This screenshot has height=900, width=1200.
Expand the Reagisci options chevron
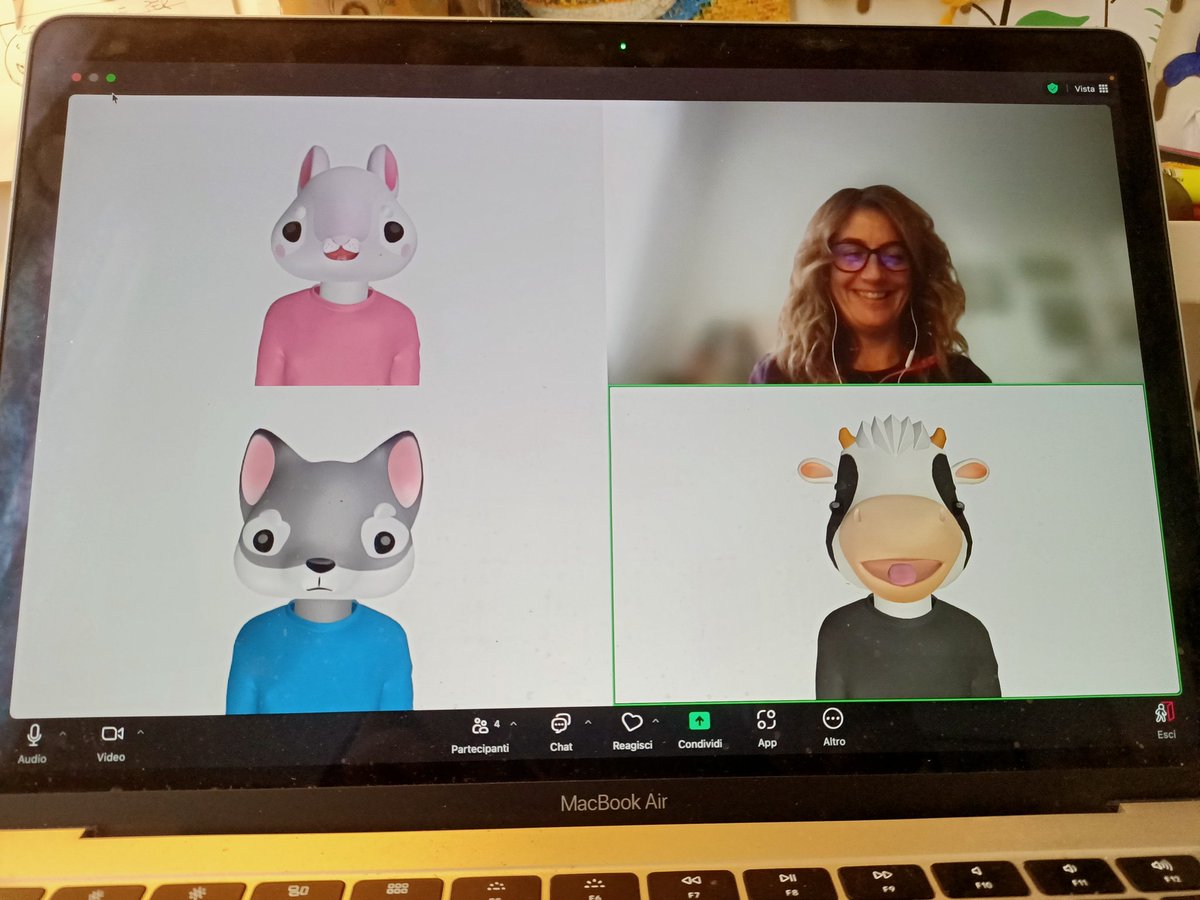tap(656, 720)
